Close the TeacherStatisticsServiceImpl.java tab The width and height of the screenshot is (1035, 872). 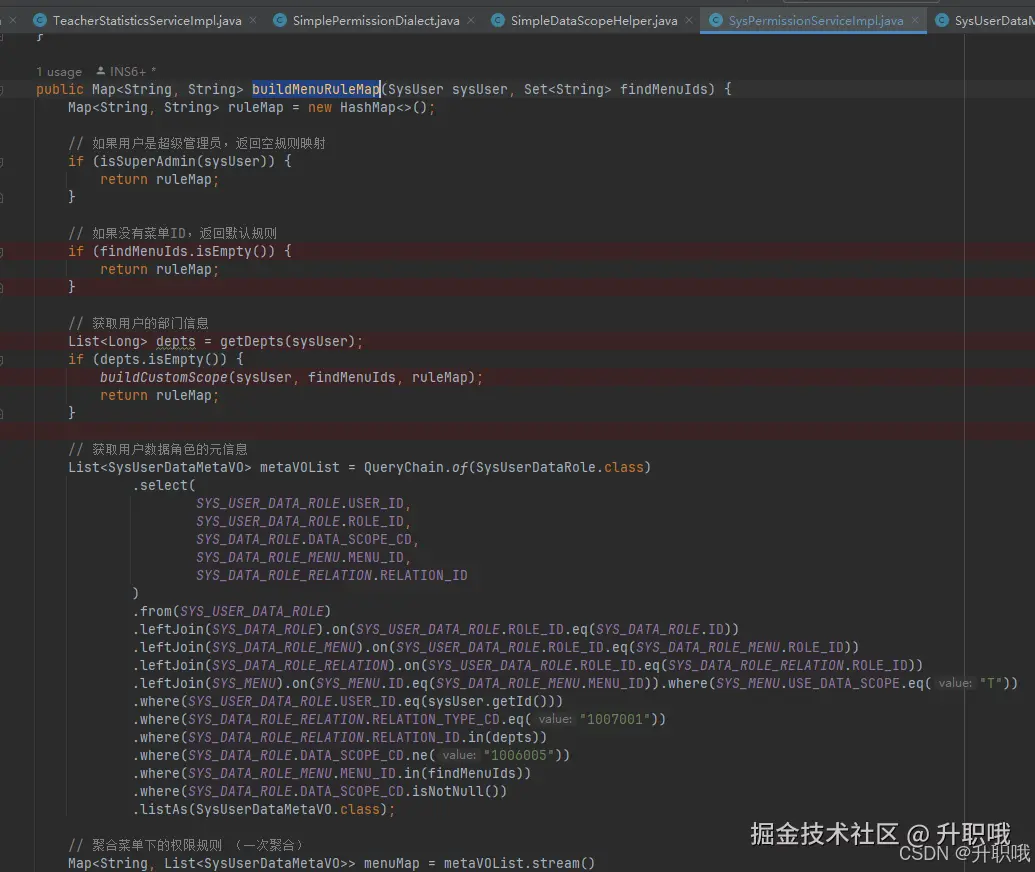click(253, 20)
